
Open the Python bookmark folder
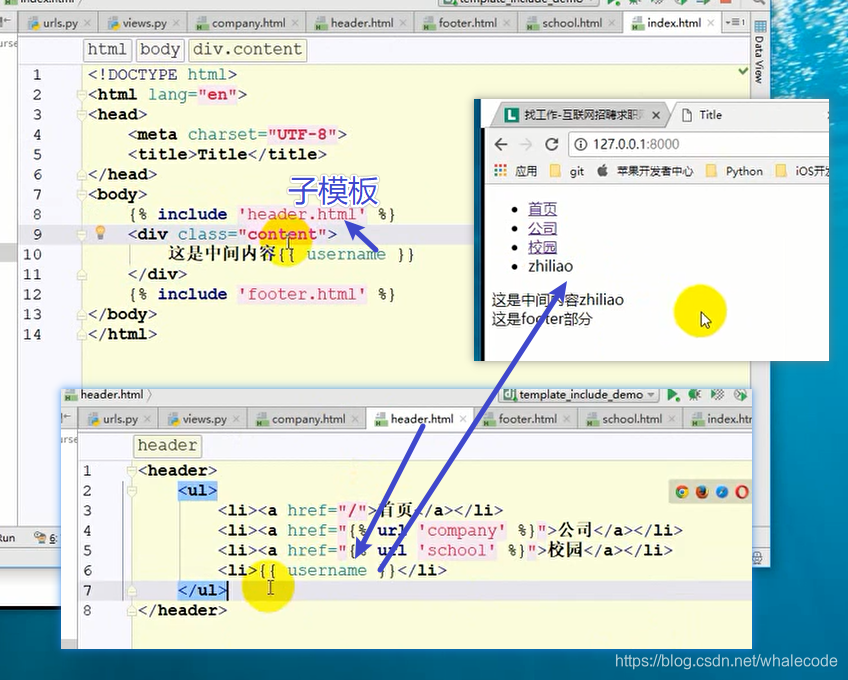tap(735, 171)
